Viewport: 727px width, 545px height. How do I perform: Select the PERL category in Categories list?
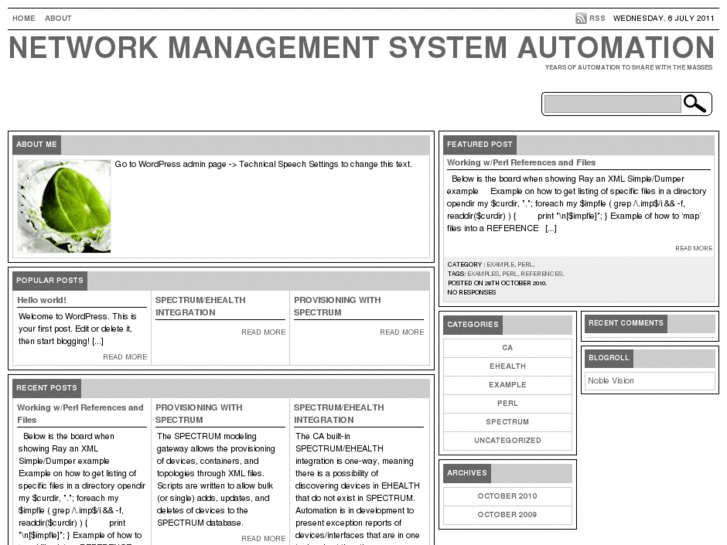507,404
